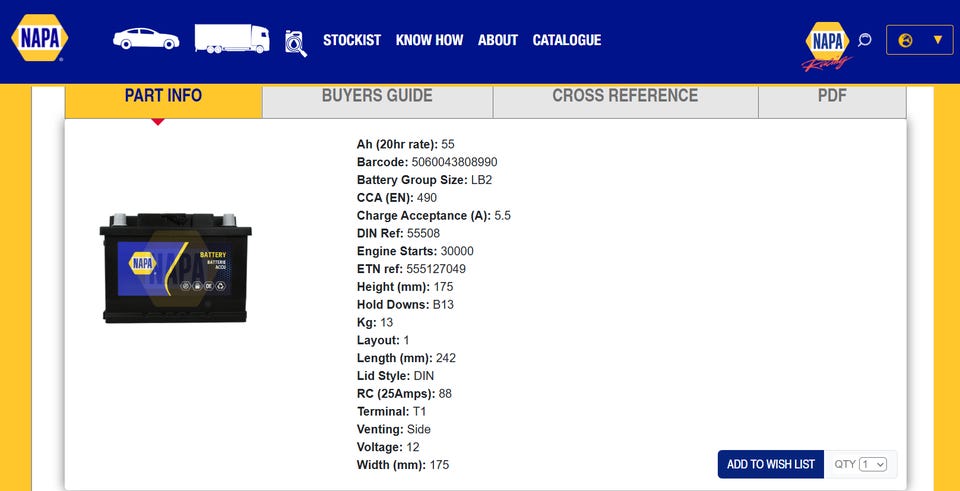Click the Lid Style DIN row
The width and height of the screenshot is (960, 491).
[395, 375]
